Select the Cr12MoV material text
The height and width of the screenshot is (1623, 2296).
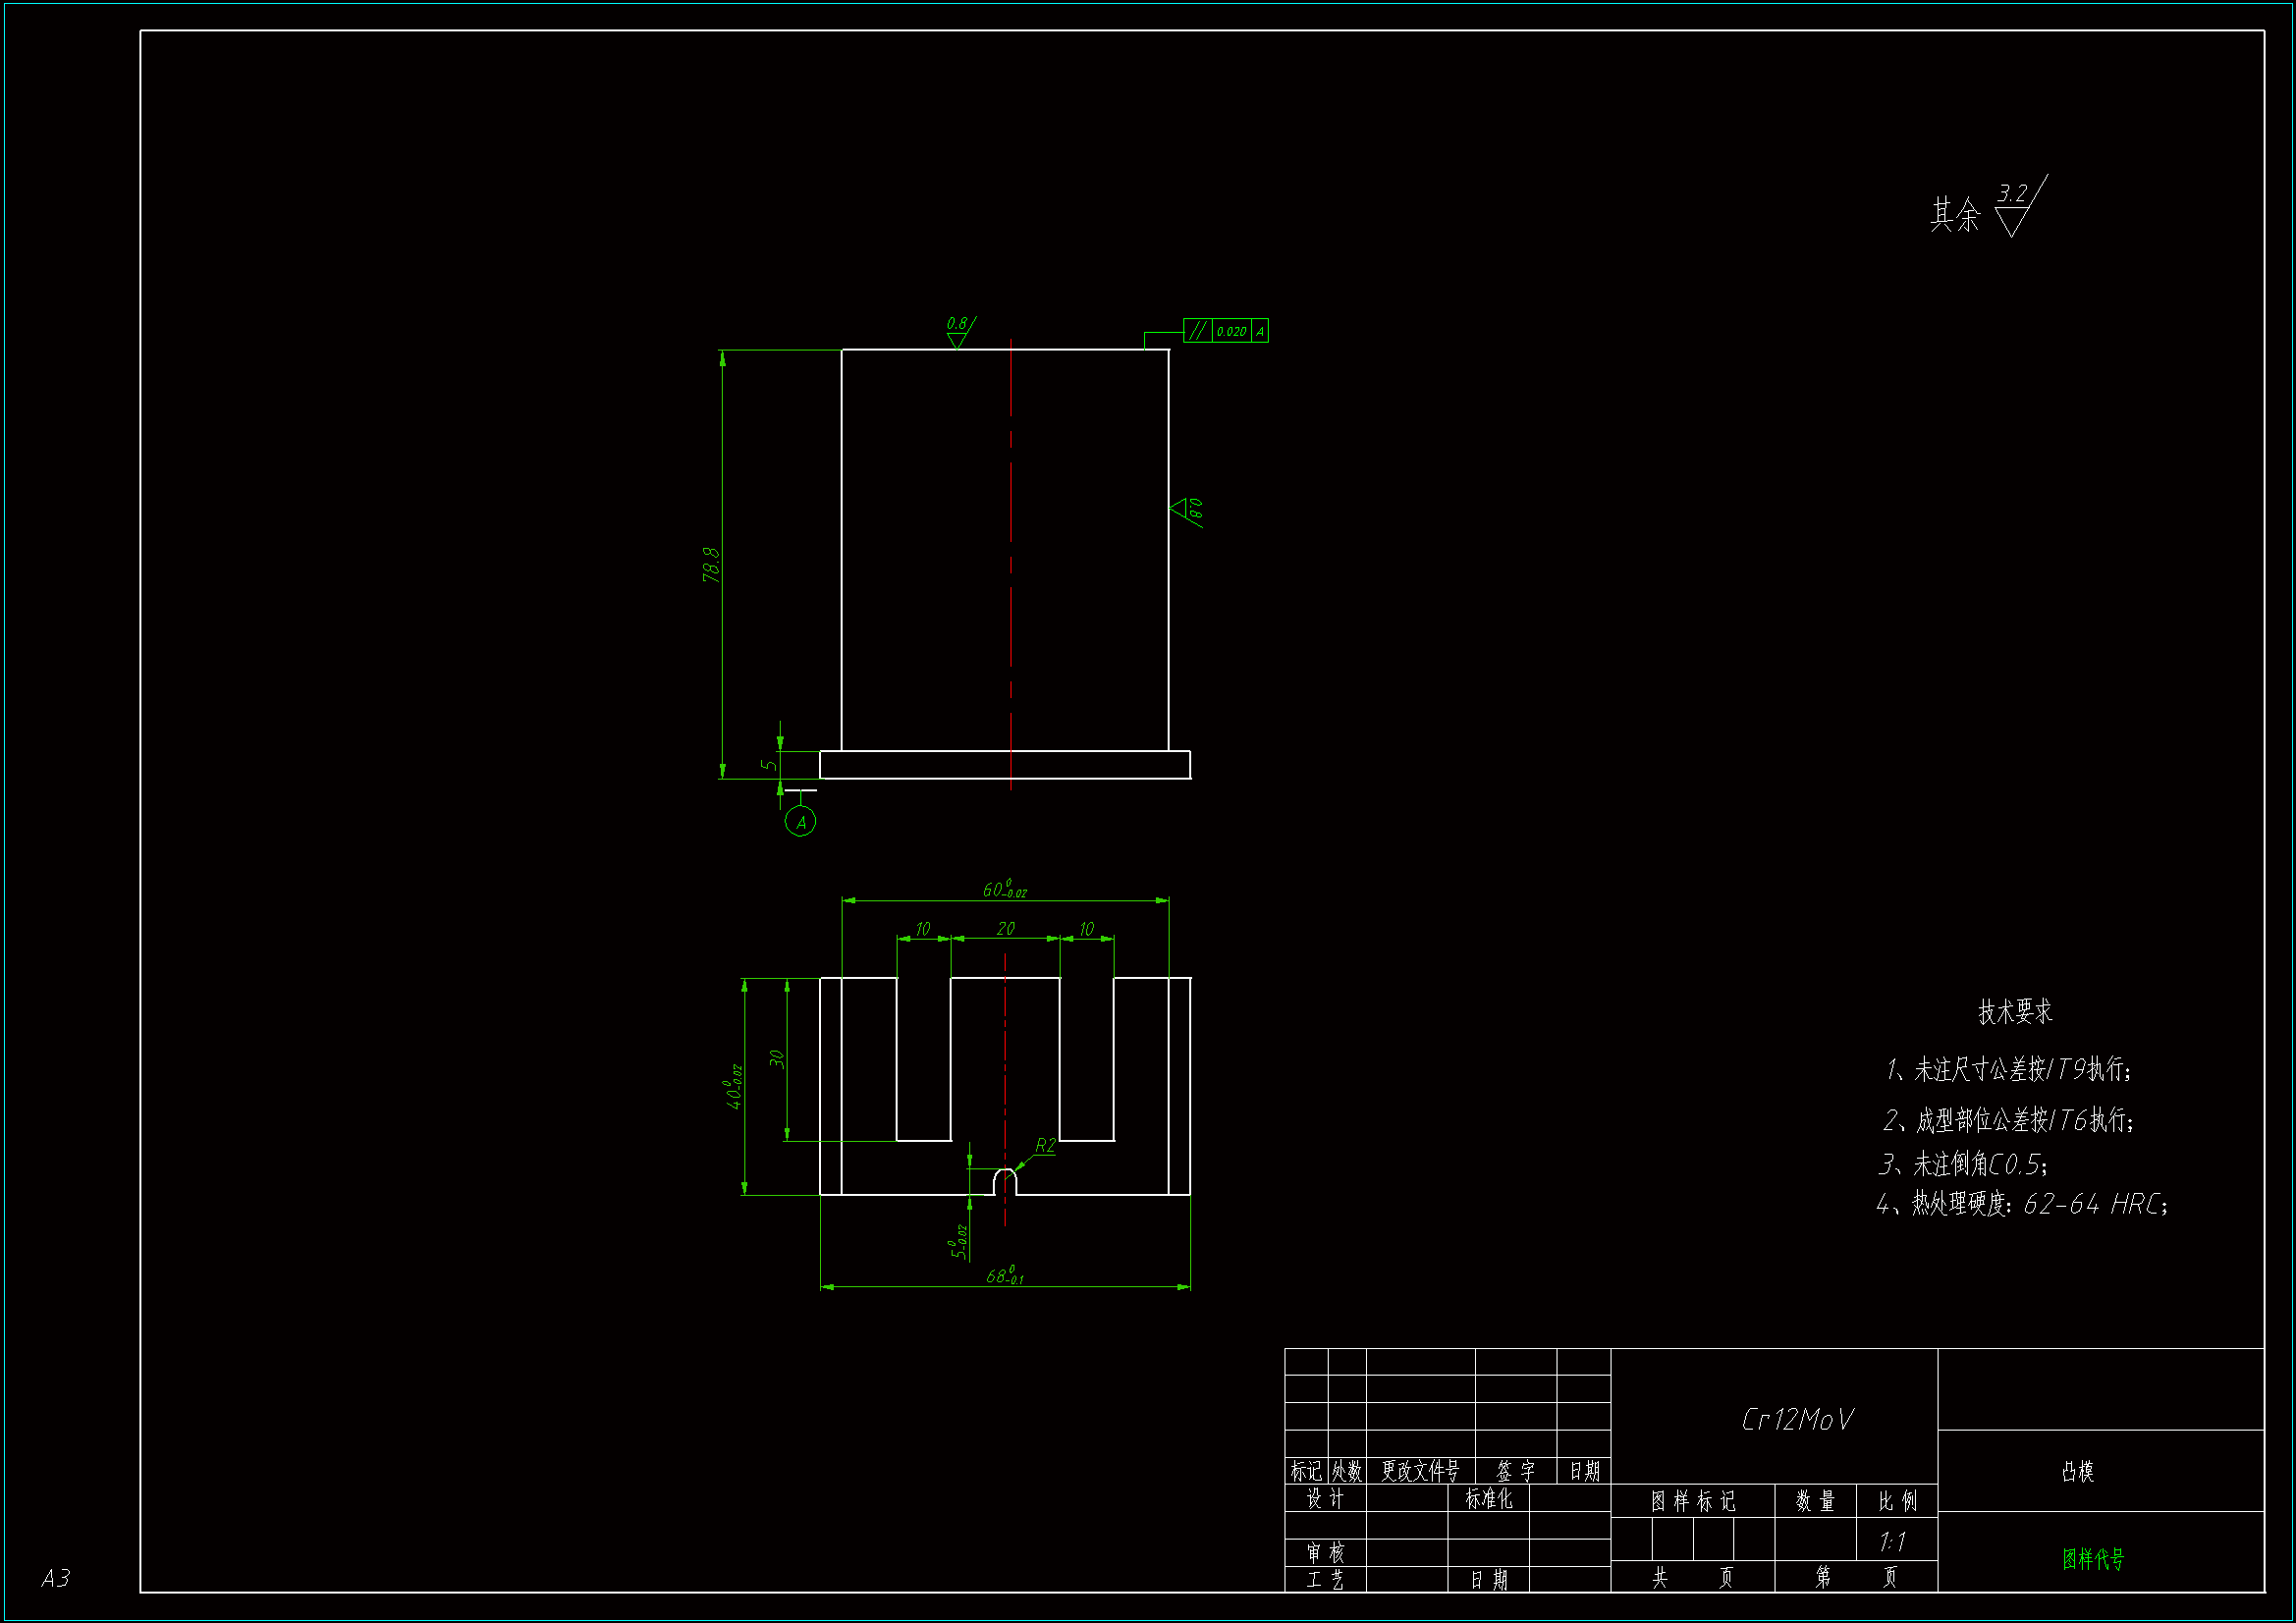(1797, 1419)
